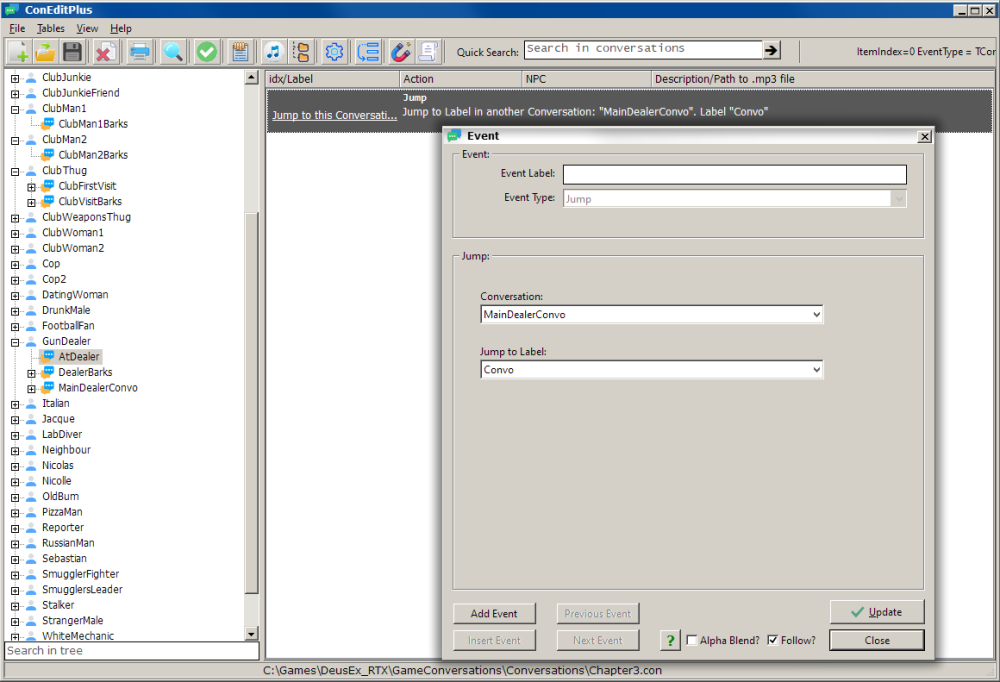Collapse the GunDealer tree node

[x=15, y=342]
